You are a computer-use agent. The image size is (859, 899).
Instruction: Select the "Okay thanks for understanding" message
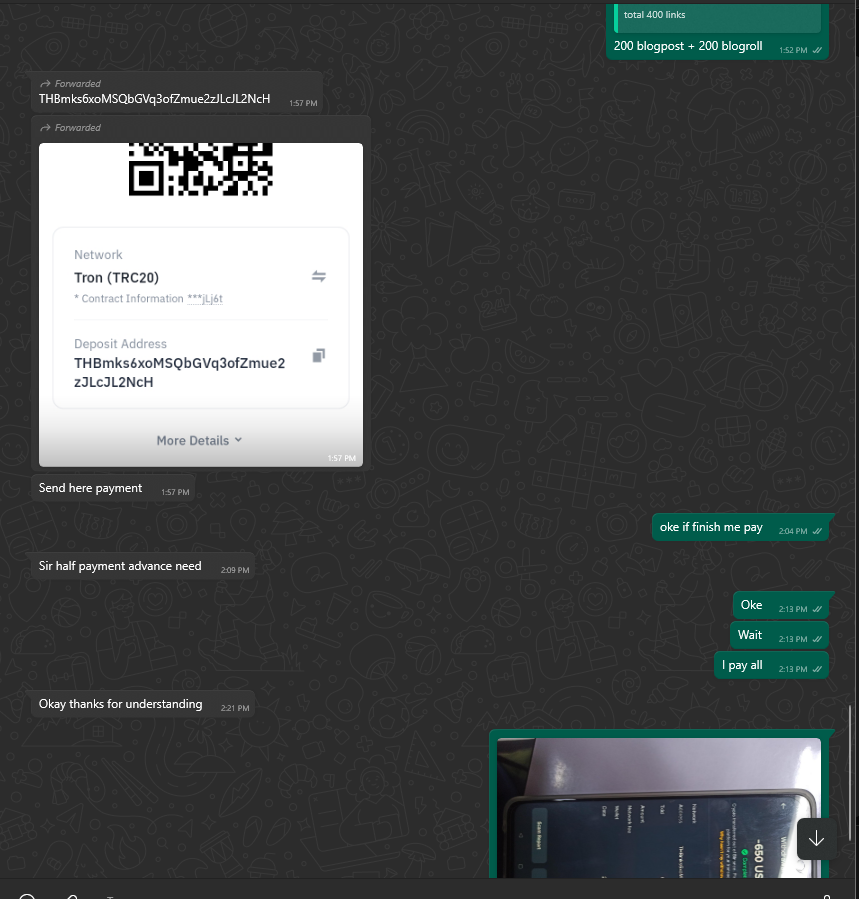120,704
